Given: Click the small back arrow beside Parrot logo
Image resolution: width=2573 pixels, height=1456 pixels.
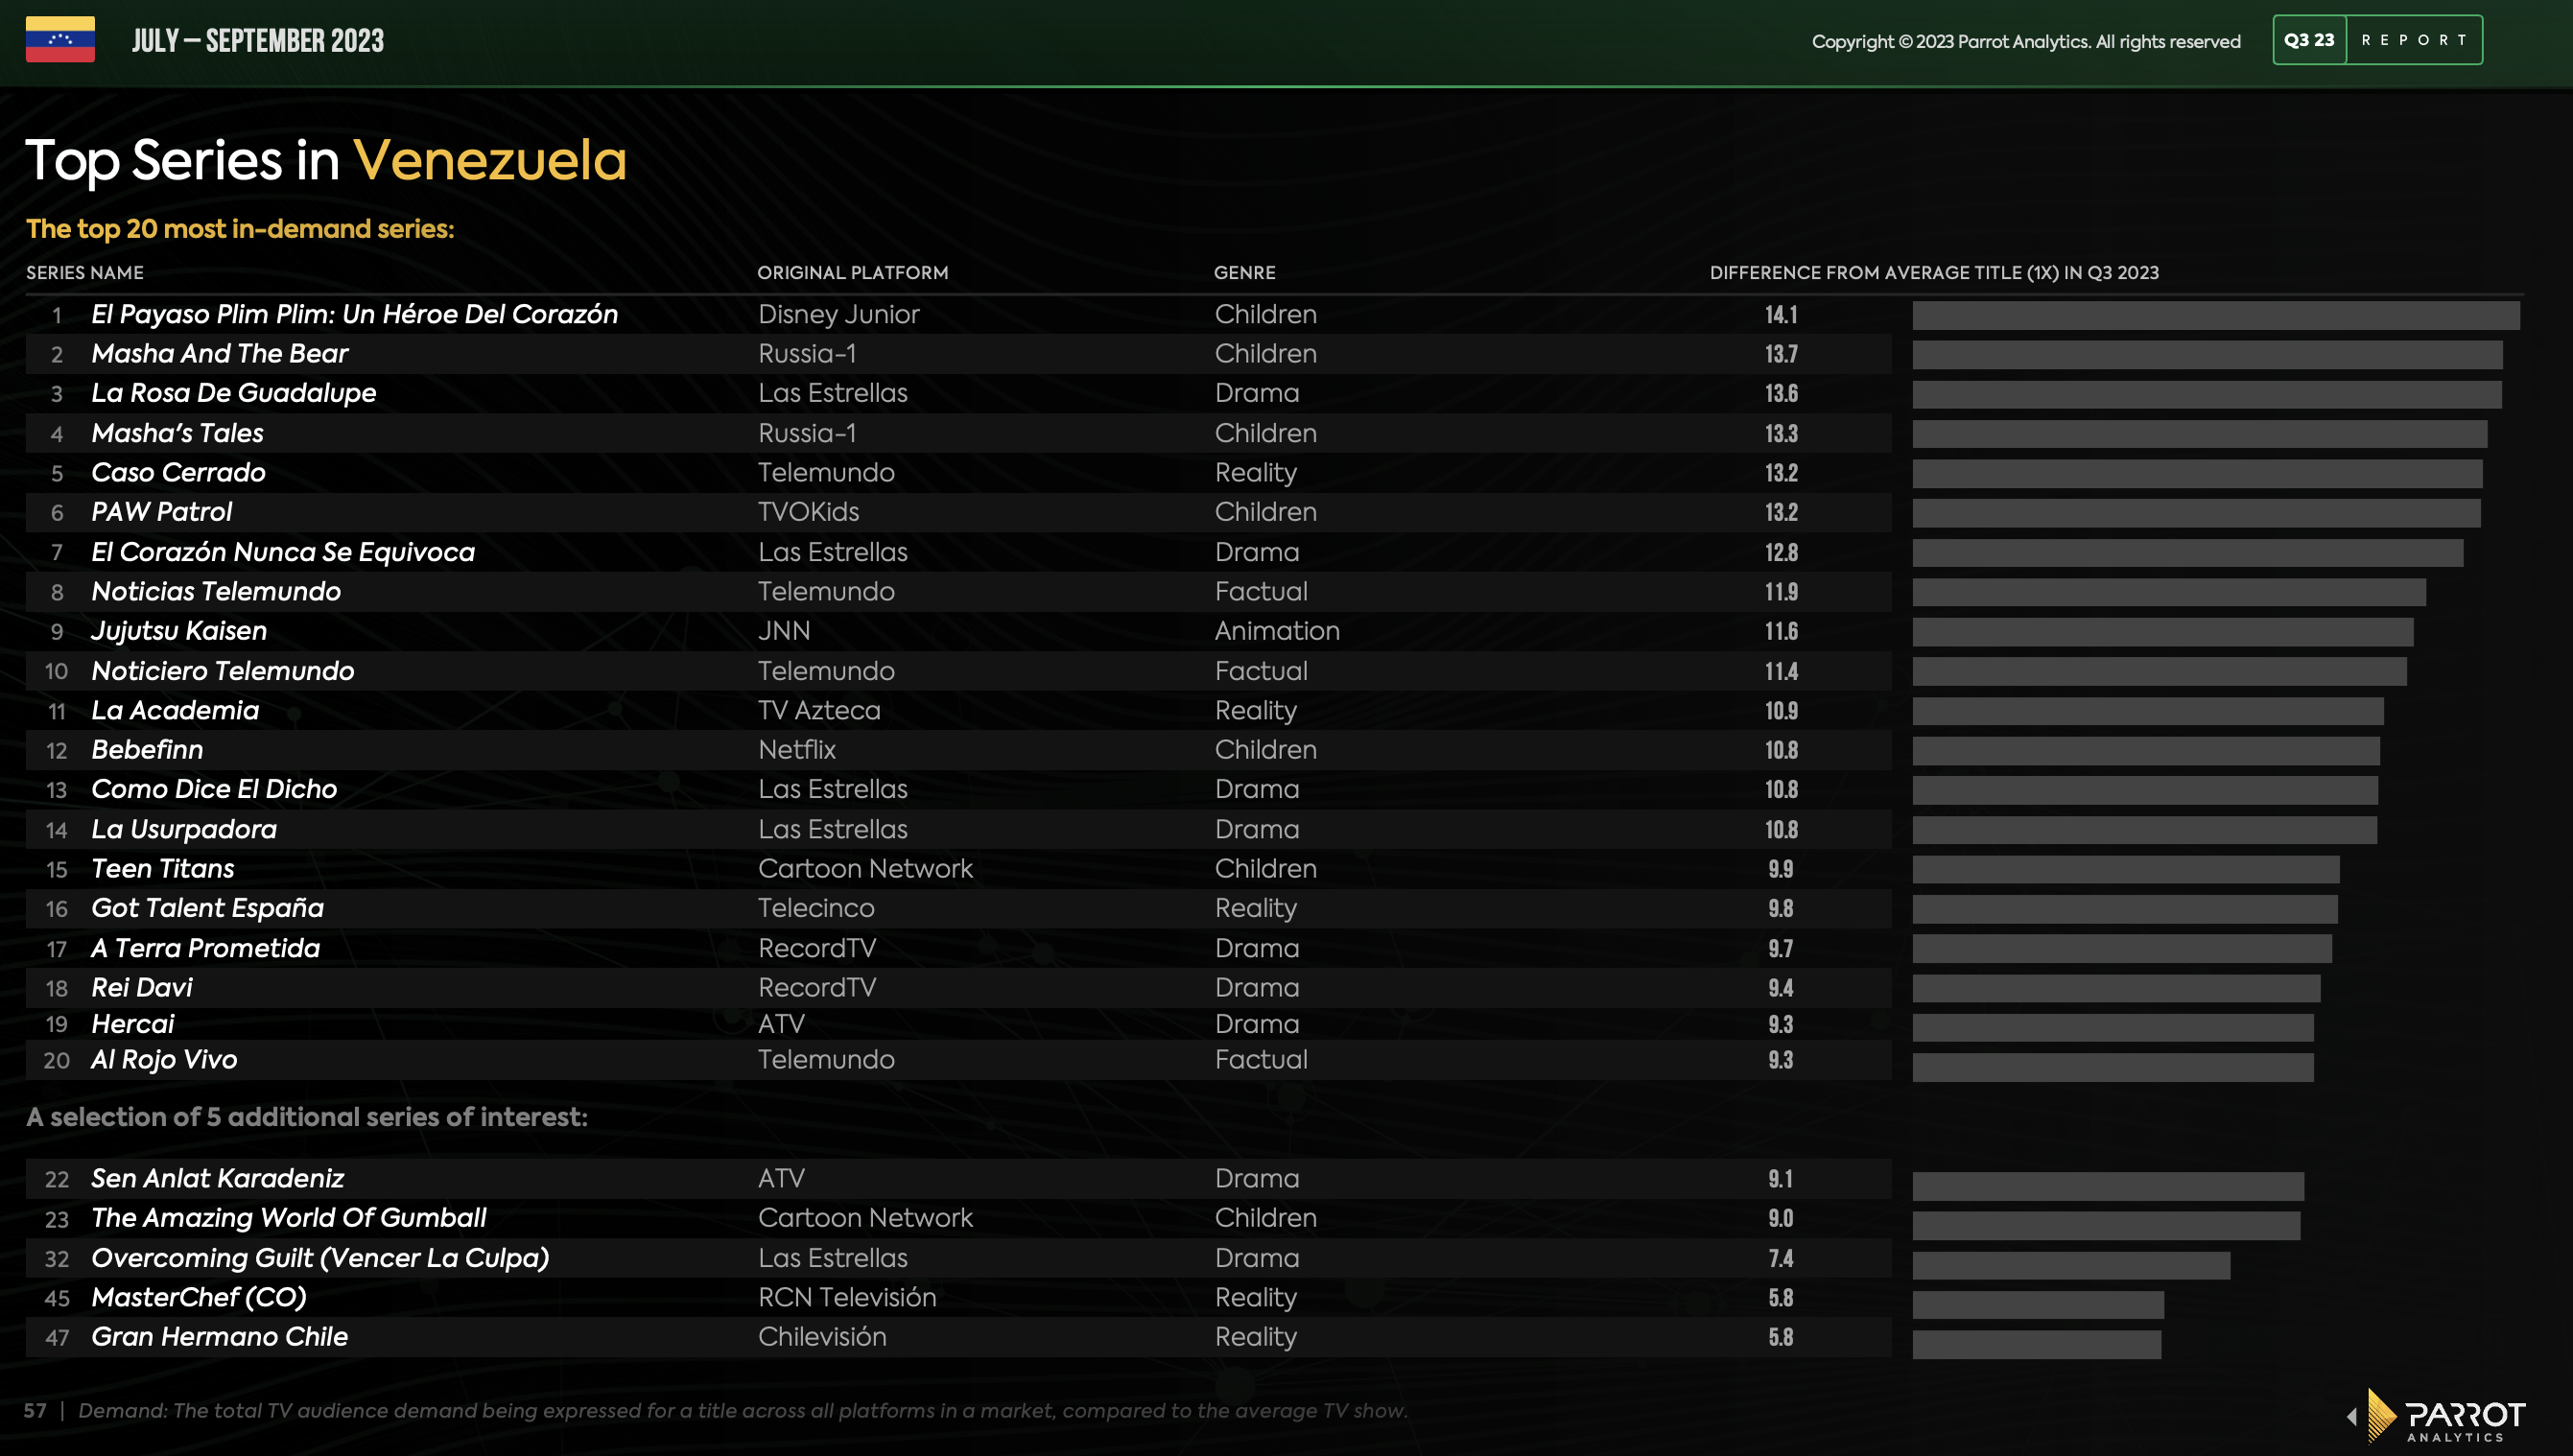Looking at the screenshot, I should click(2352, 1416).
